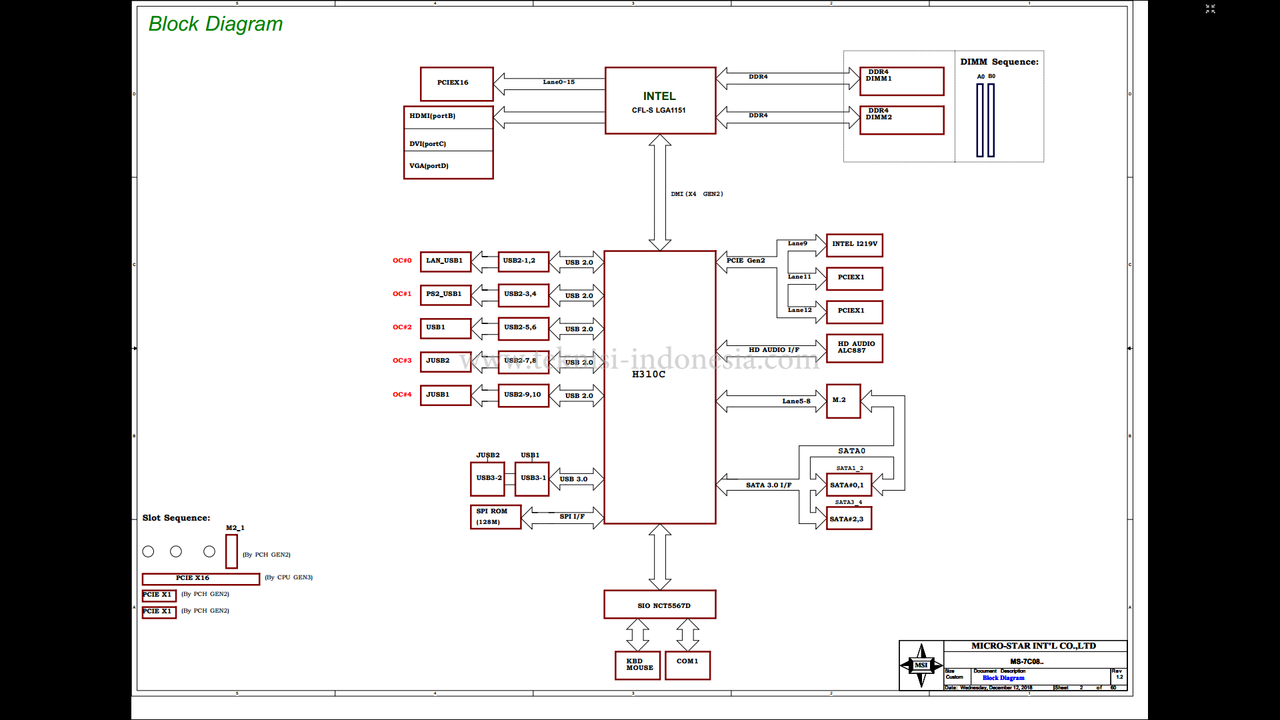This screenshot has width=1280, height=720.
Task: Select the Lane0~15 arrow label
Action: [x=559, y=82]
